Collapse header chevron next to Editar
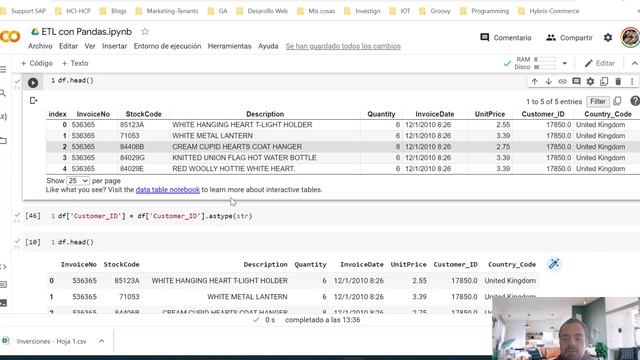The height and width of the screenshot is (360, 640). 634,63
